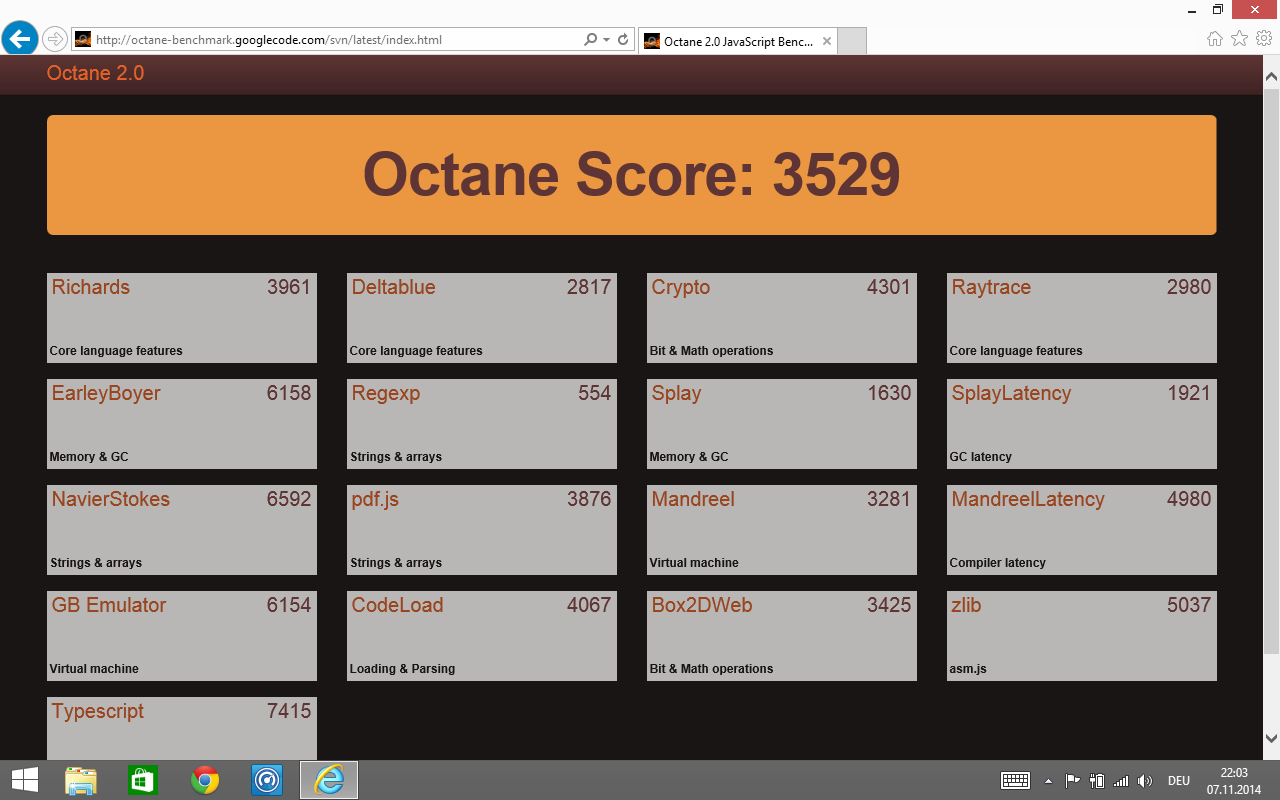Open the Deltablue benchmark link
The width and height of the screenshot is (1280, 800).
(x=393, y=287)
